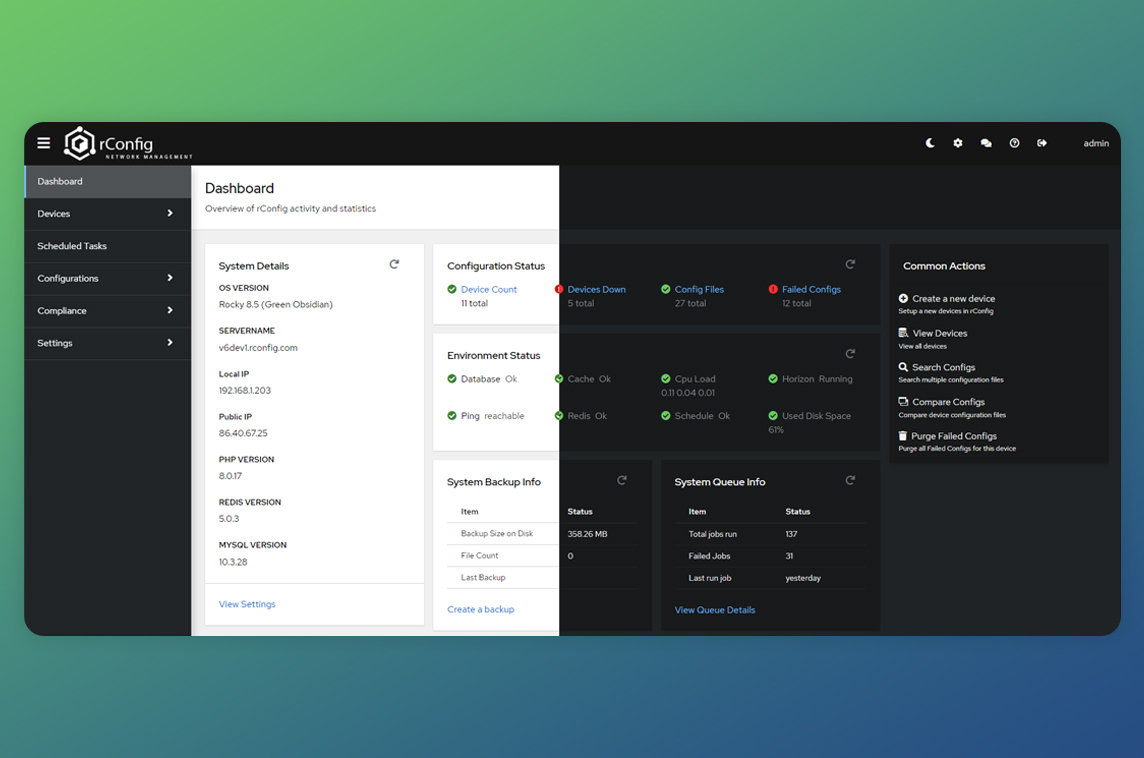The height and width of the screenshot is (758, 1144).
Task: Open the Failed Configs link
Action: point(811,290)
